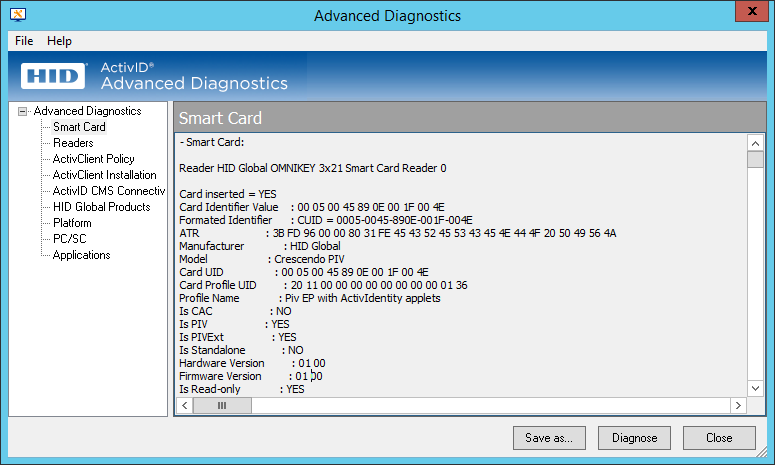Select Smart Card in the tree
The image size is (775, 465).
point(79,127)
